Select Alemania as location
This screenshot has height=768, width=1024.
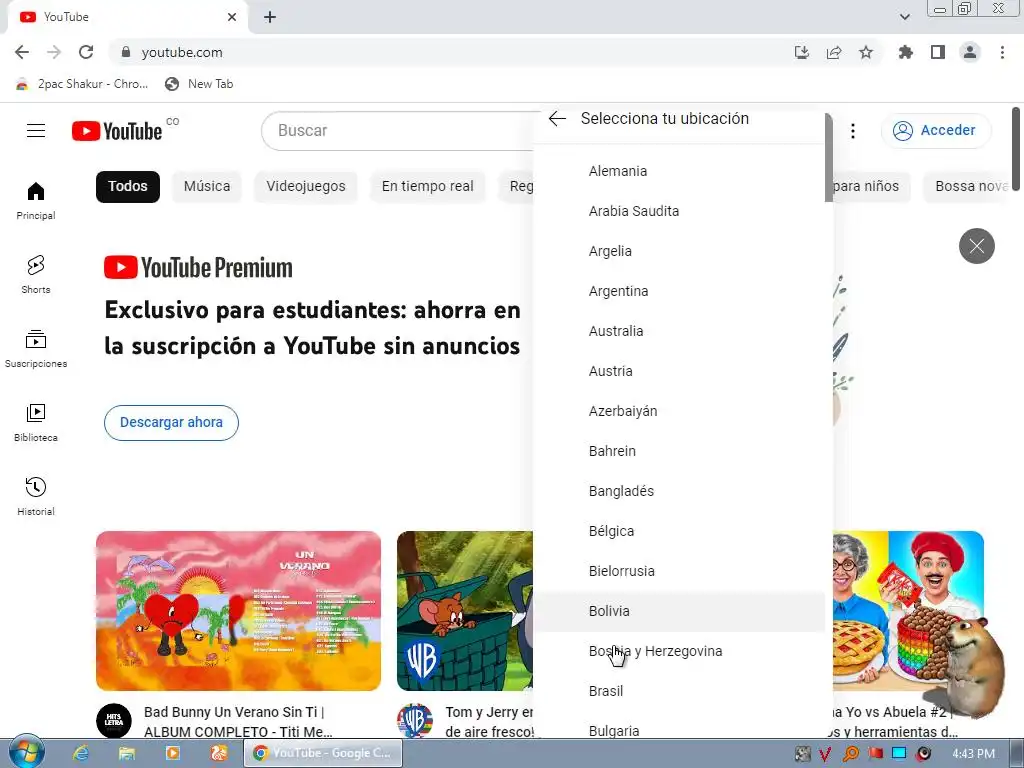(x=679, y=171)
